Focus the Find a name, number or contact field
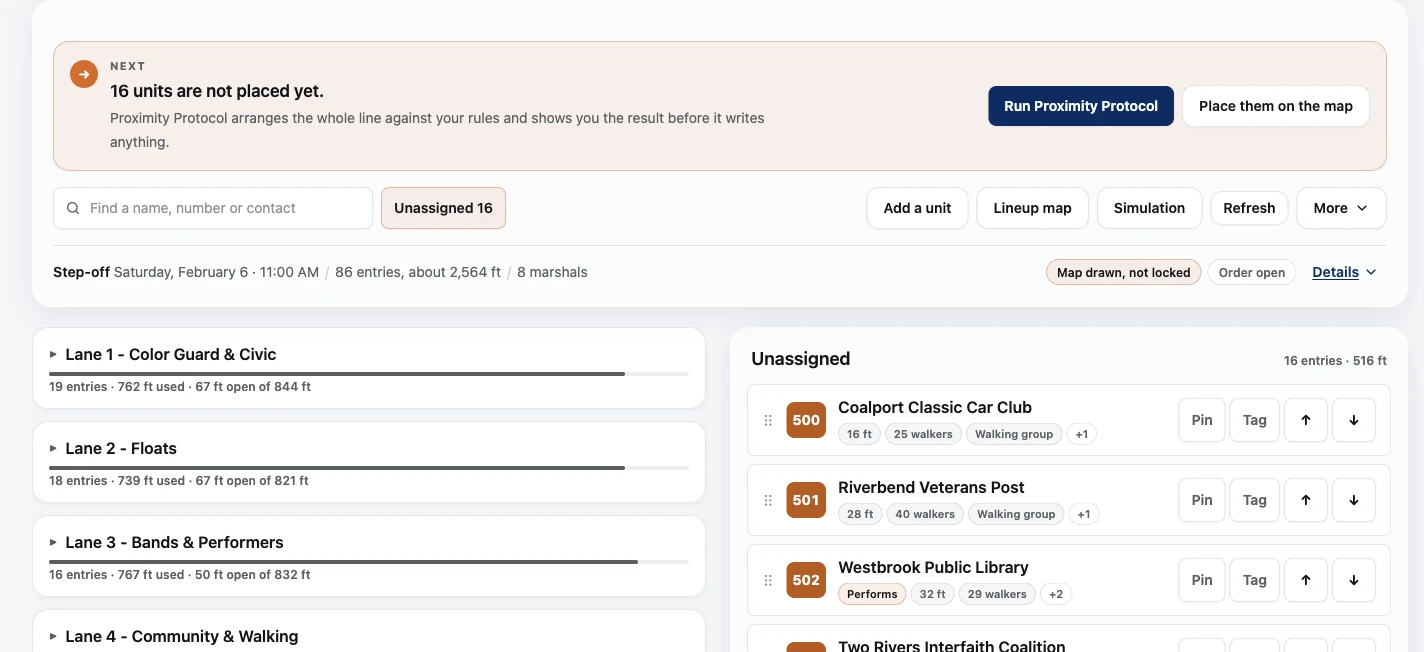This screenshot has height=652, width=1424. (213, 208)
